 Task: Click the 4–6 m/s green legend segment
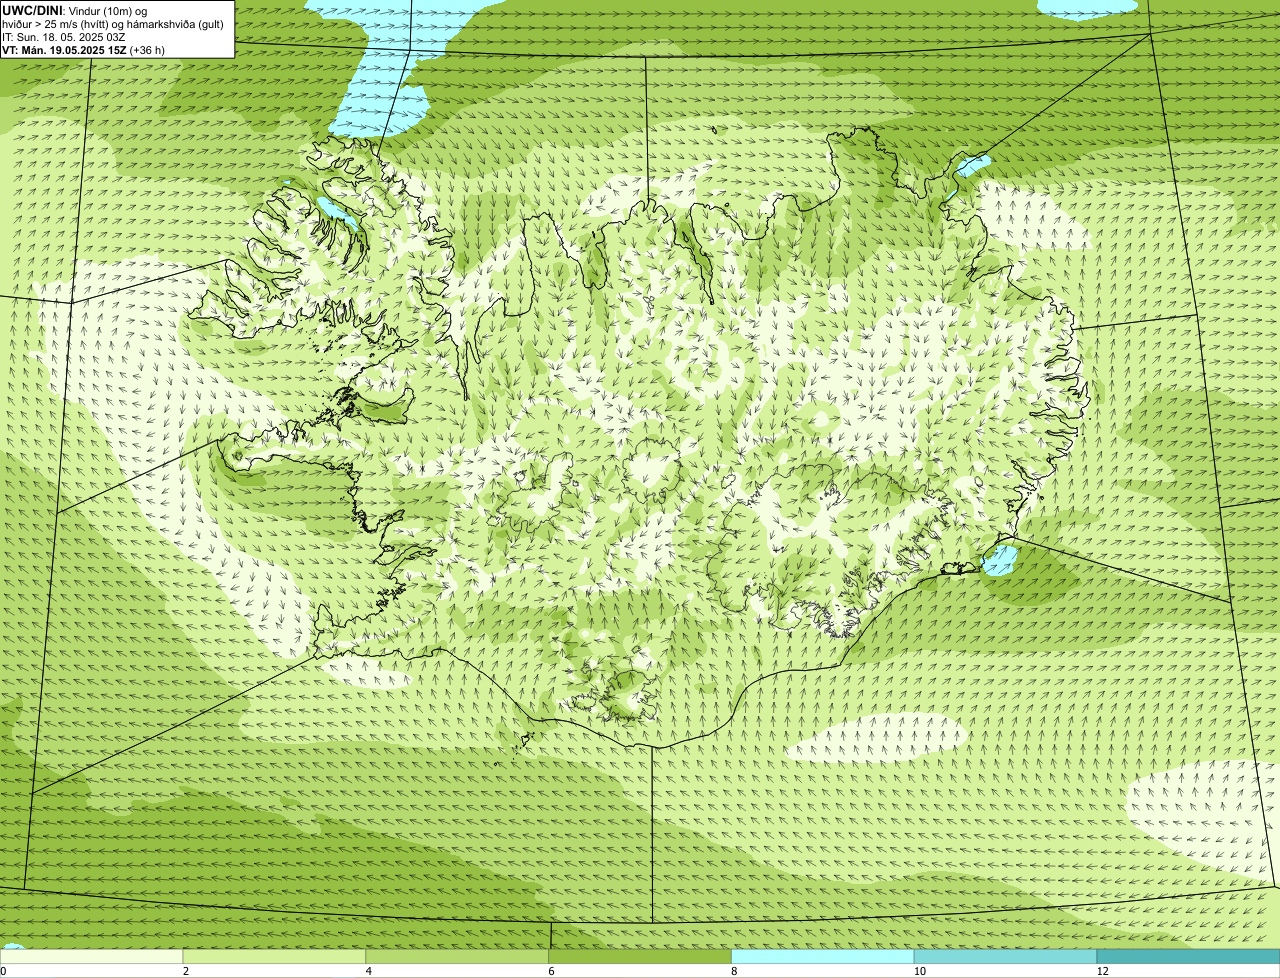click(458, 957)
